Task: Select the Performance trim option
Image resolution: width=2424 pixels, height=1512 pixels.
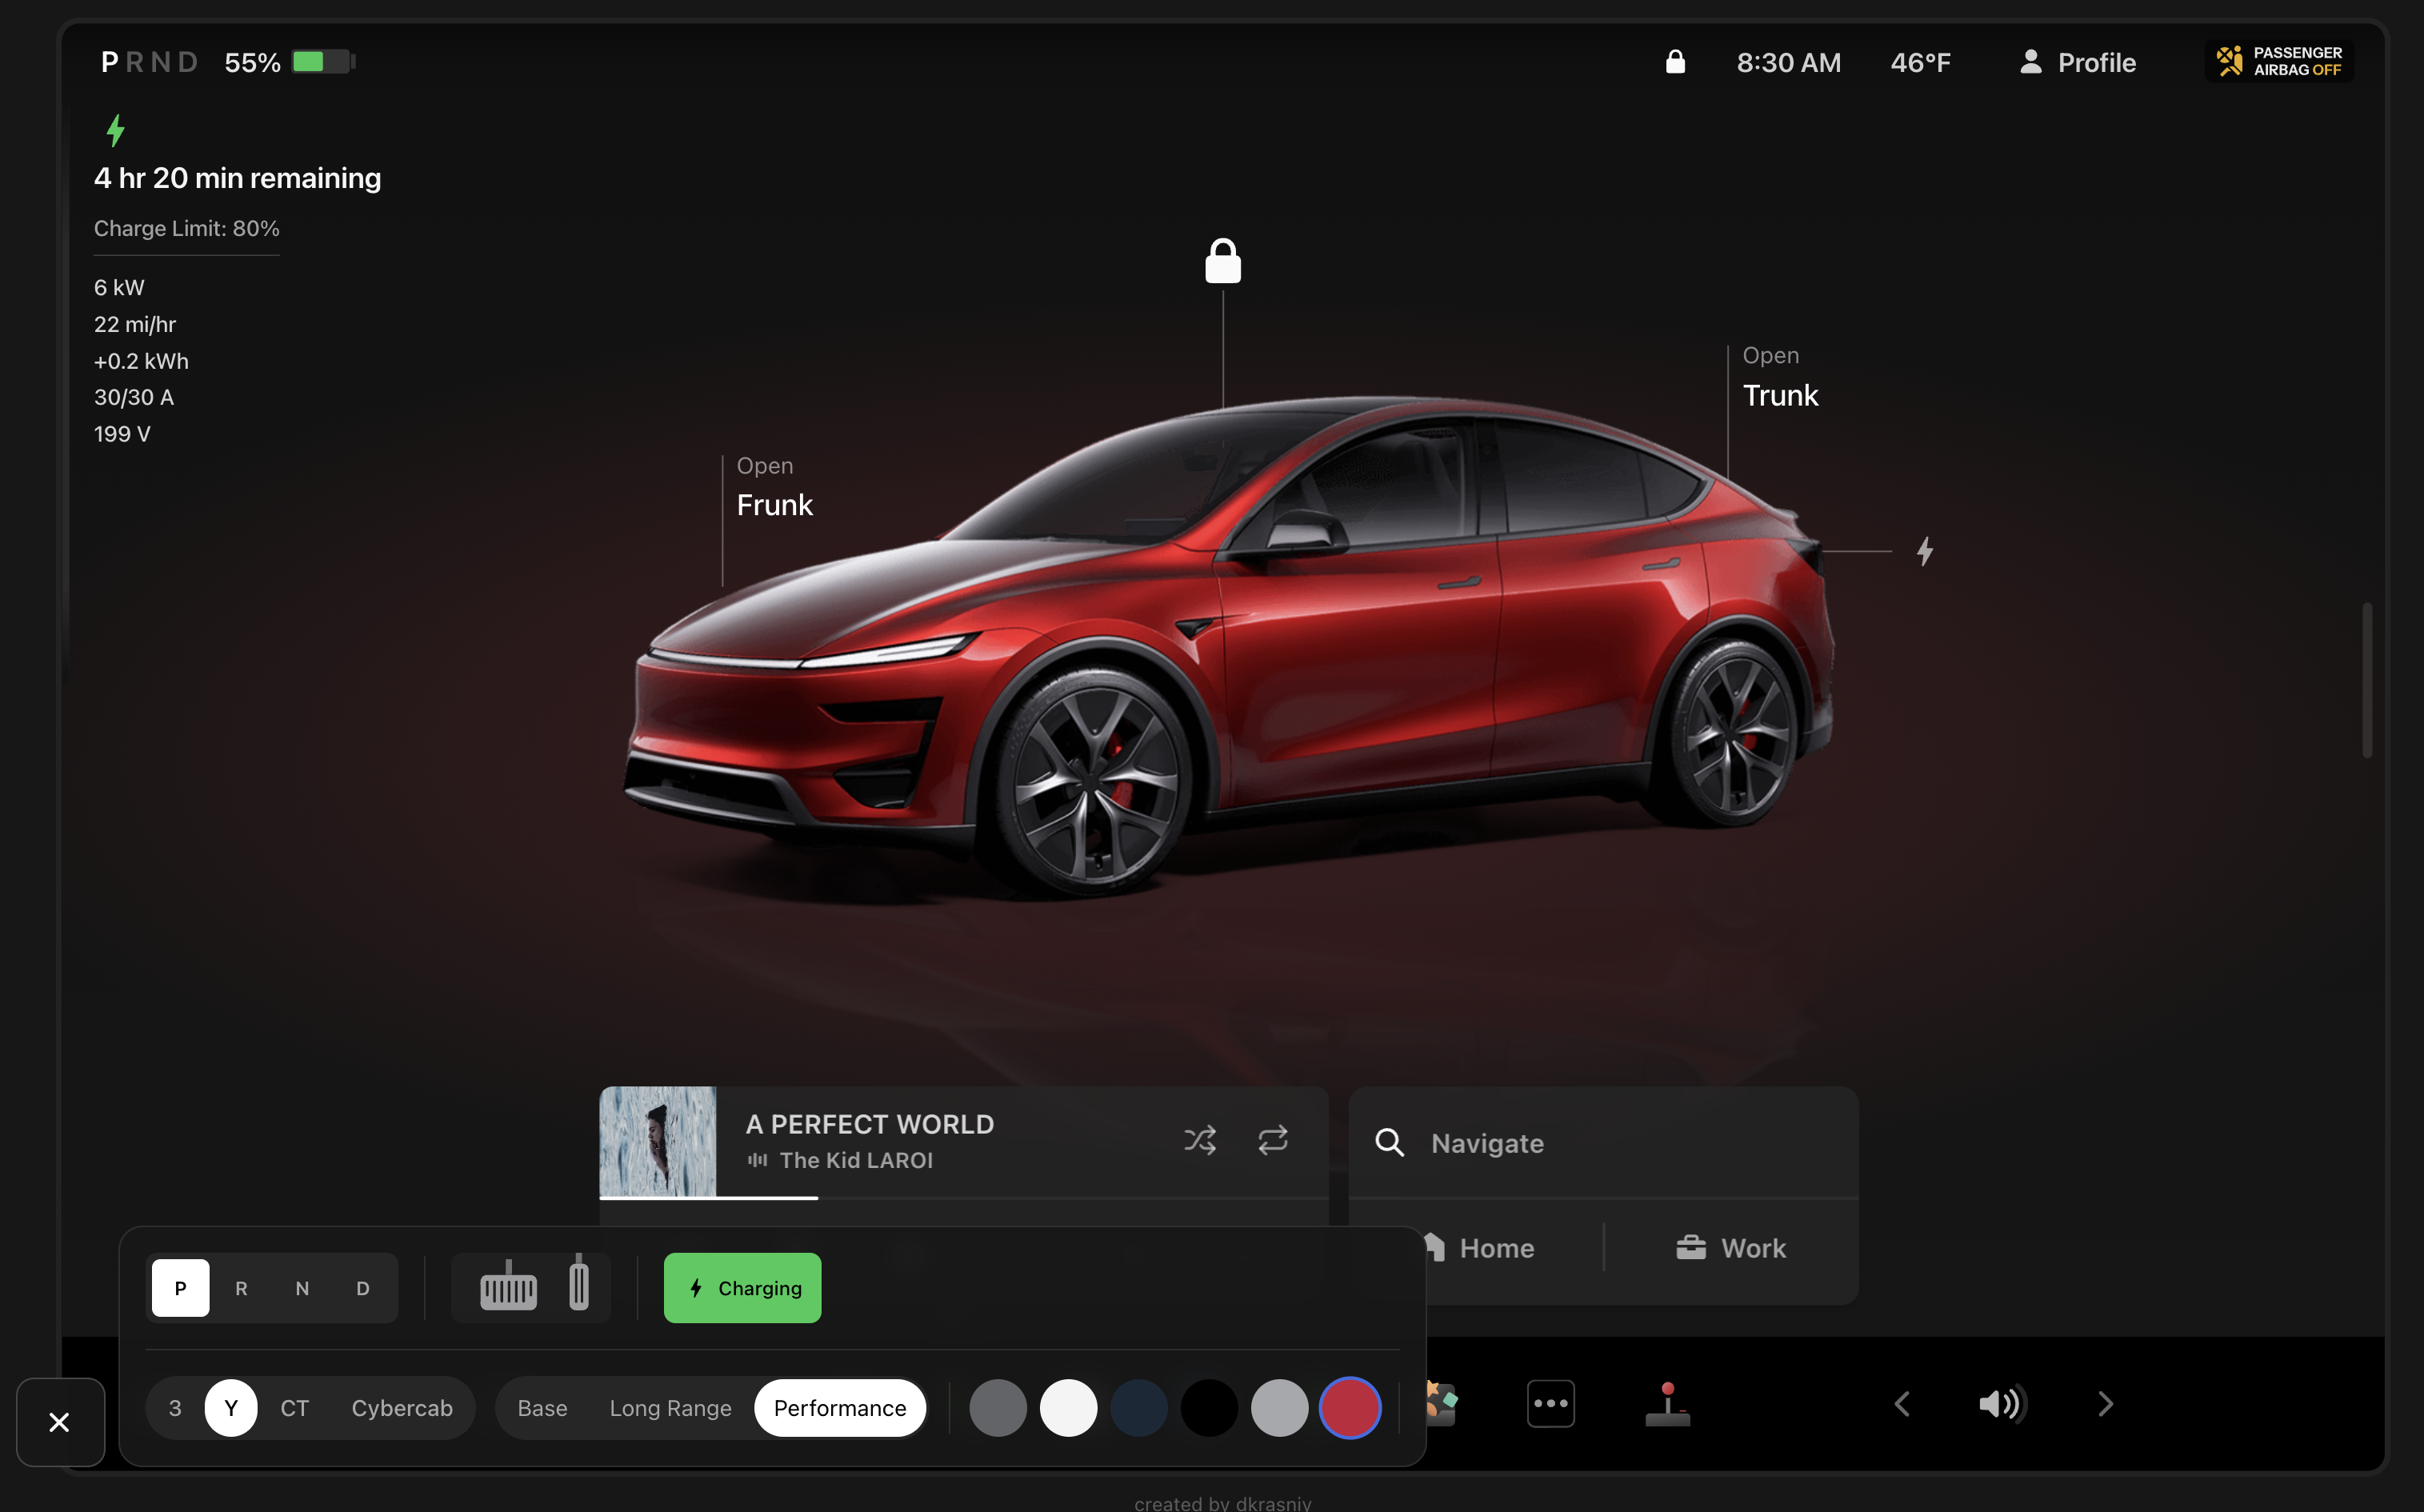Action: 840,1407
